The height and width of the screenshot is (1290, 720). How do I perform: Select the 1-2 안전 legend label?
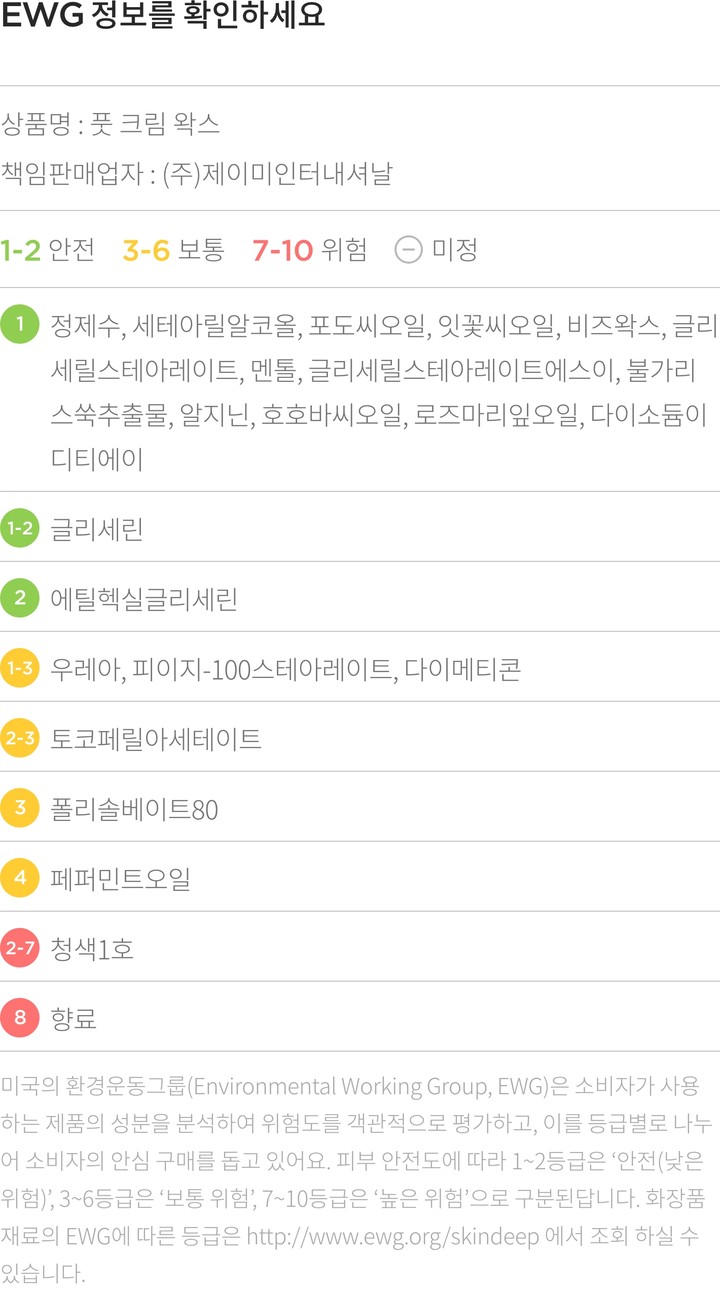[47, 249]
